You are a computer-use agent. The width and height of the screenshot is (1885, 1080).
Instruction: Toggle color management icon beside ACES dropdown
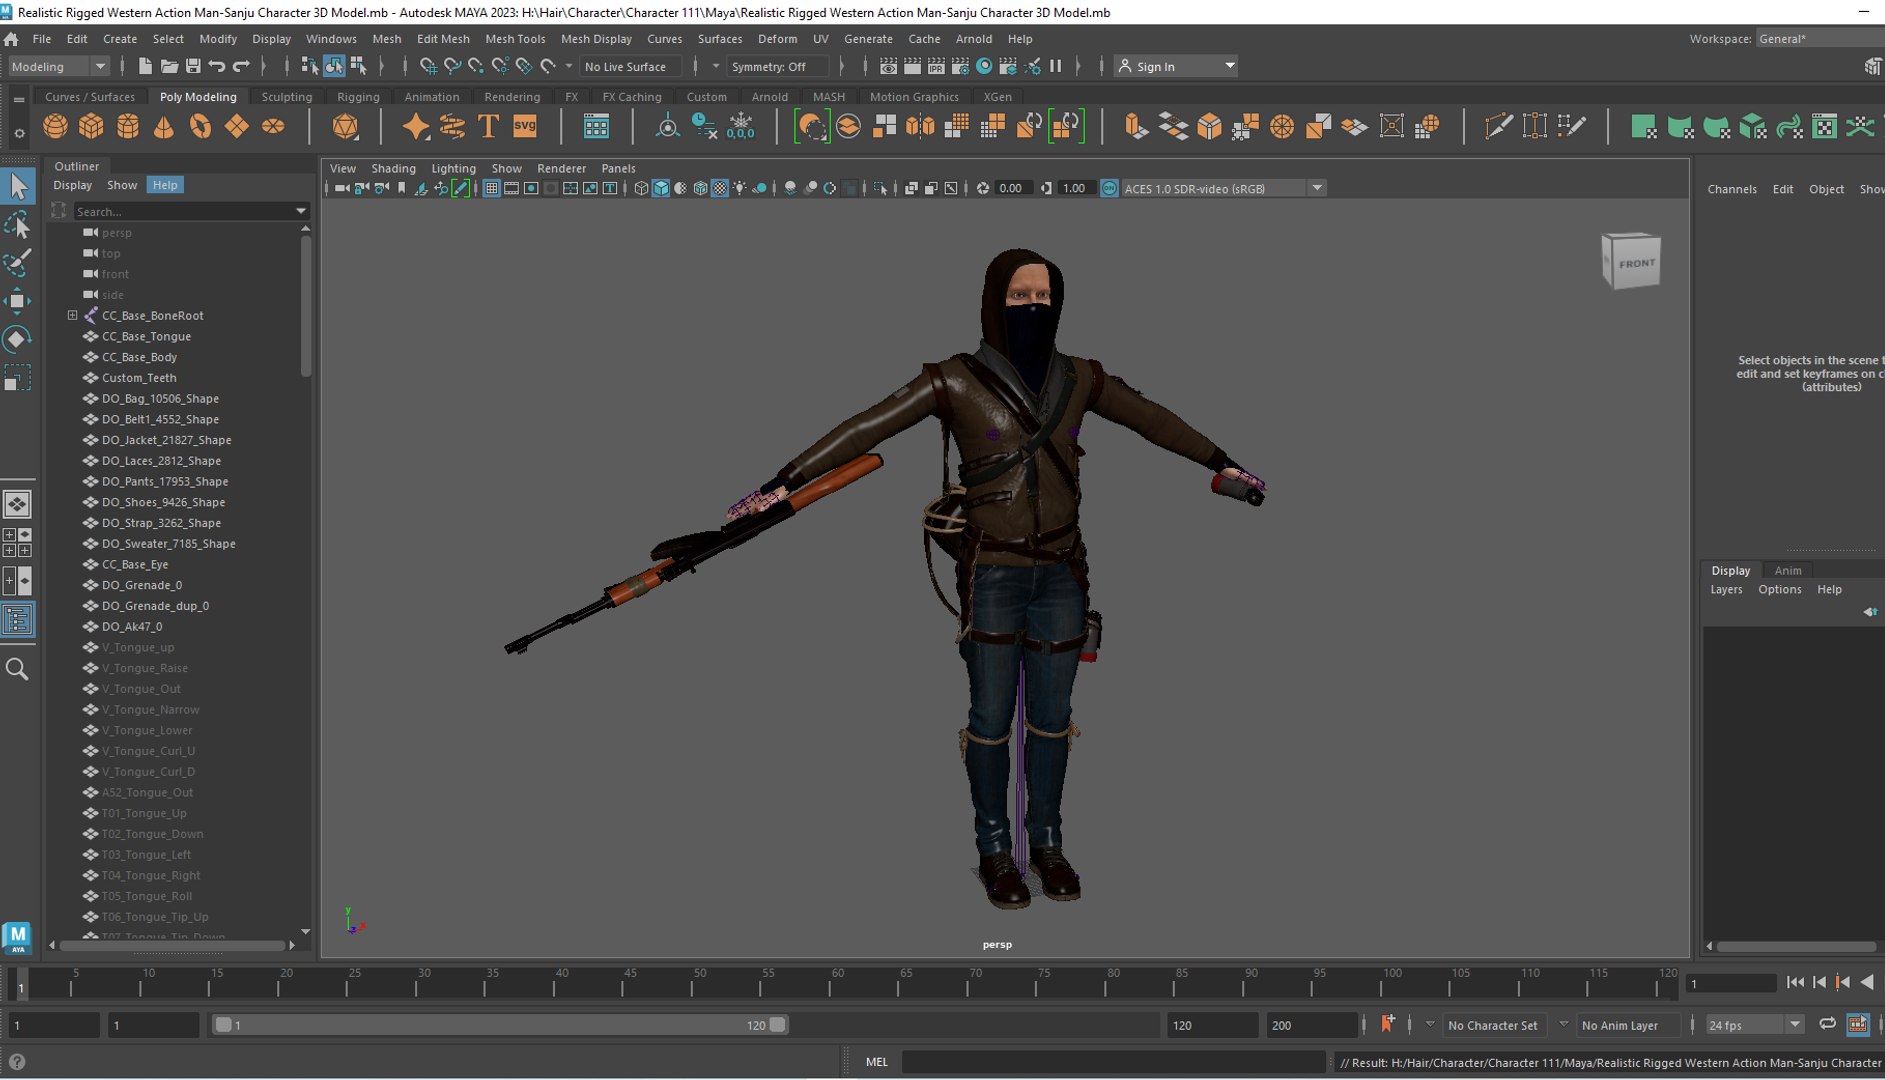(x=1109, y=188)
